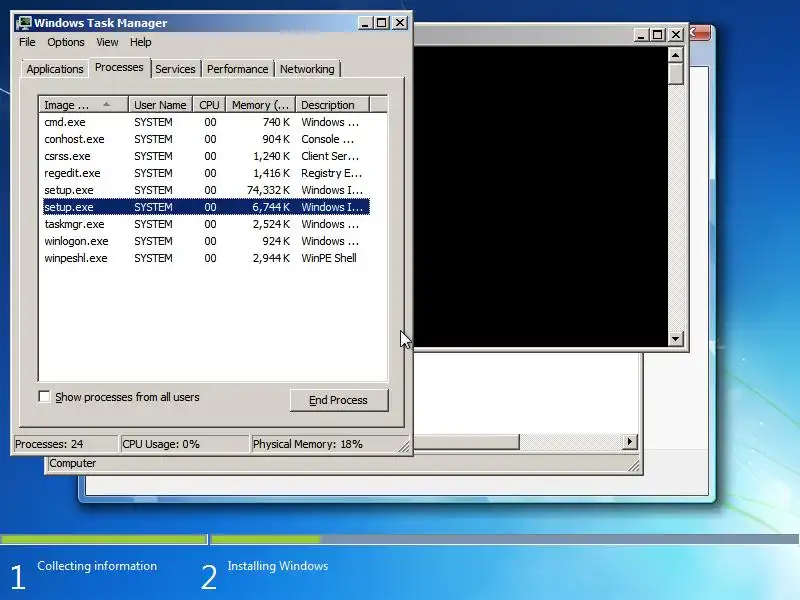
Task: Close the black console window
Action: click(676, 35)
